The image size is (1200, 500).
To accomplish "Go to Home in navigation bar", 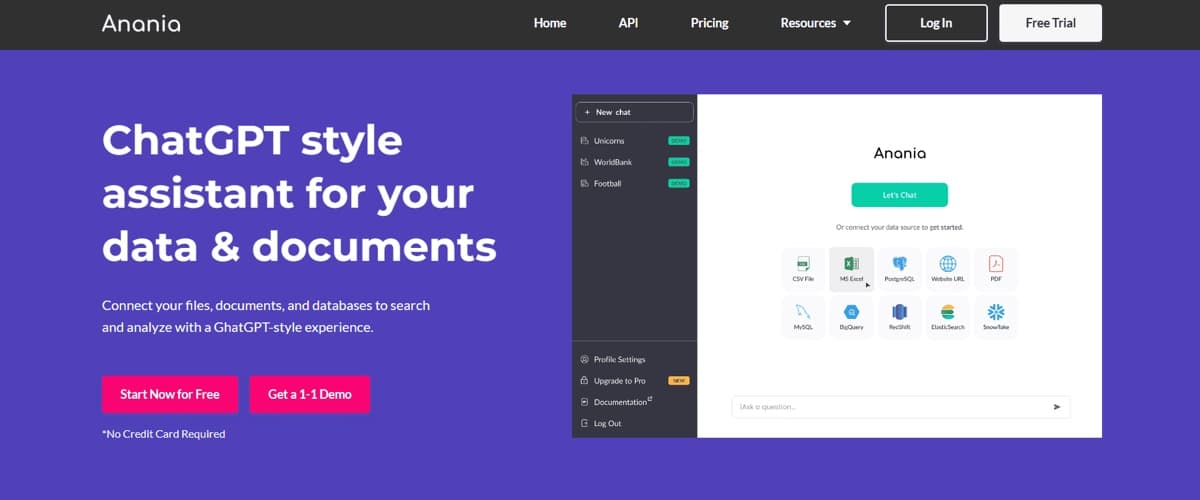I will pos(550,23).
